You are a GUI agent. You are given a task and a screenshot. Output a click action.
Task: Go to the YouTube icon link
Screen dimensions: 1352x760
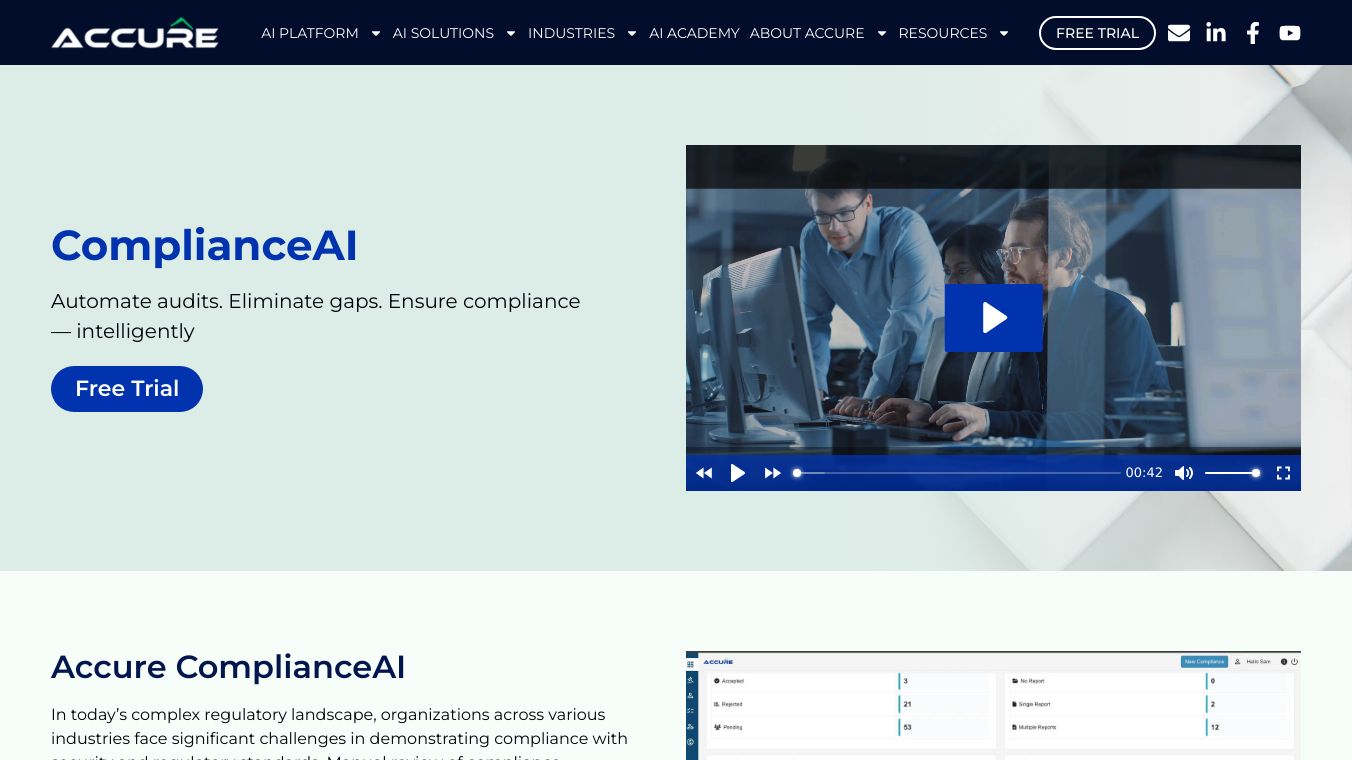[1290, 33]
